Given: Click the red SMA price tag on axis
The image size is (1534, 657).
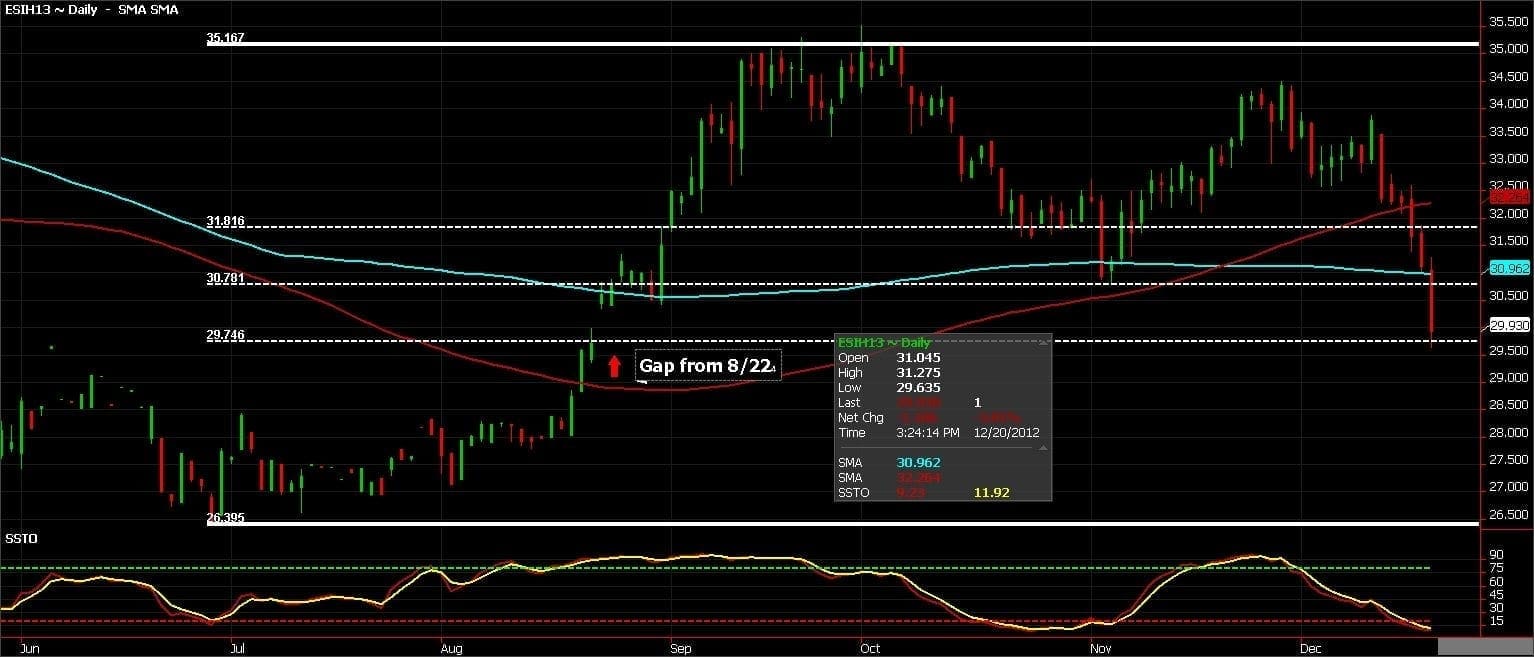Looking at the screenshot, I should tap(1509, 198).
